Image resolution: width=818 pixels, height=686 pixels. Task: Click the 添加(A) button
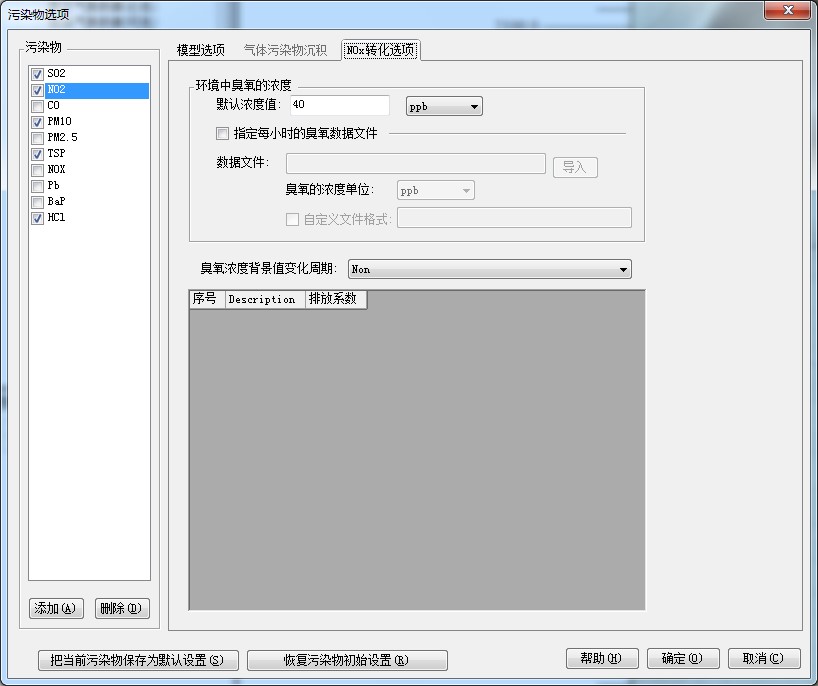(x=55, y=608)
